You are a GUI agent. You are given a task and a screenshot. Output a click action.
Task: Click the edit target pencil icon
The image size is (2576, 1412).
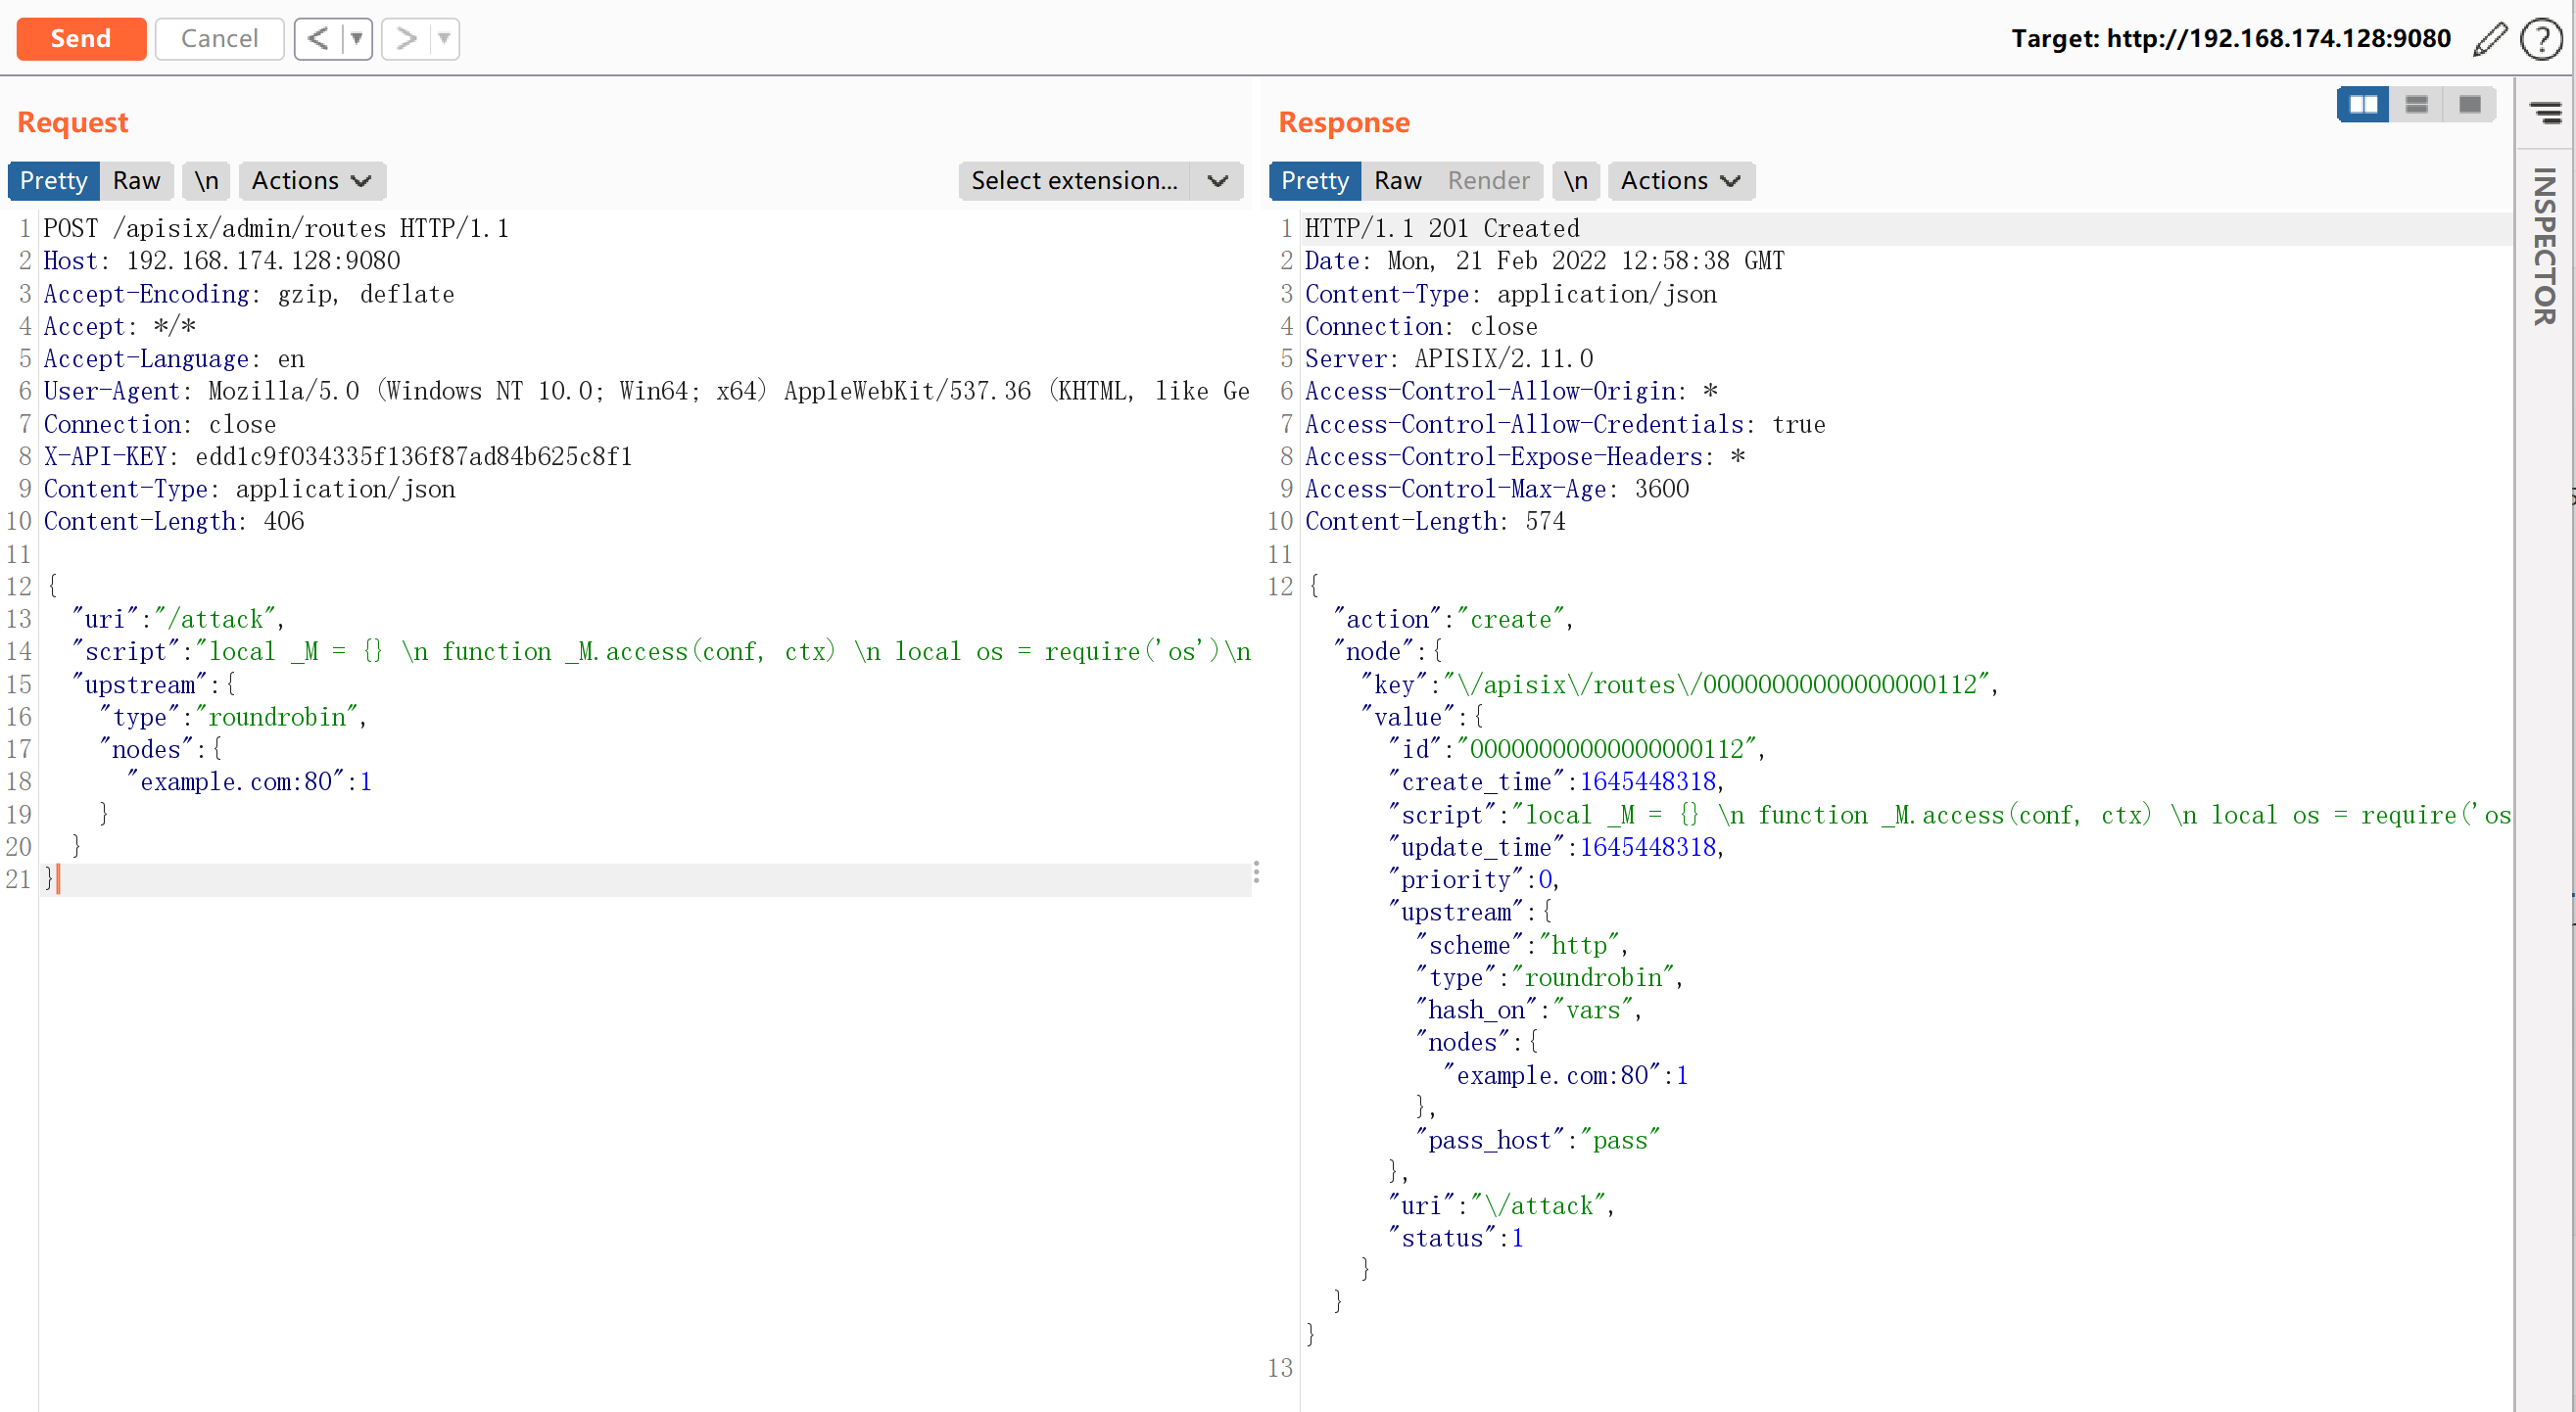[x=2490, y=39]
